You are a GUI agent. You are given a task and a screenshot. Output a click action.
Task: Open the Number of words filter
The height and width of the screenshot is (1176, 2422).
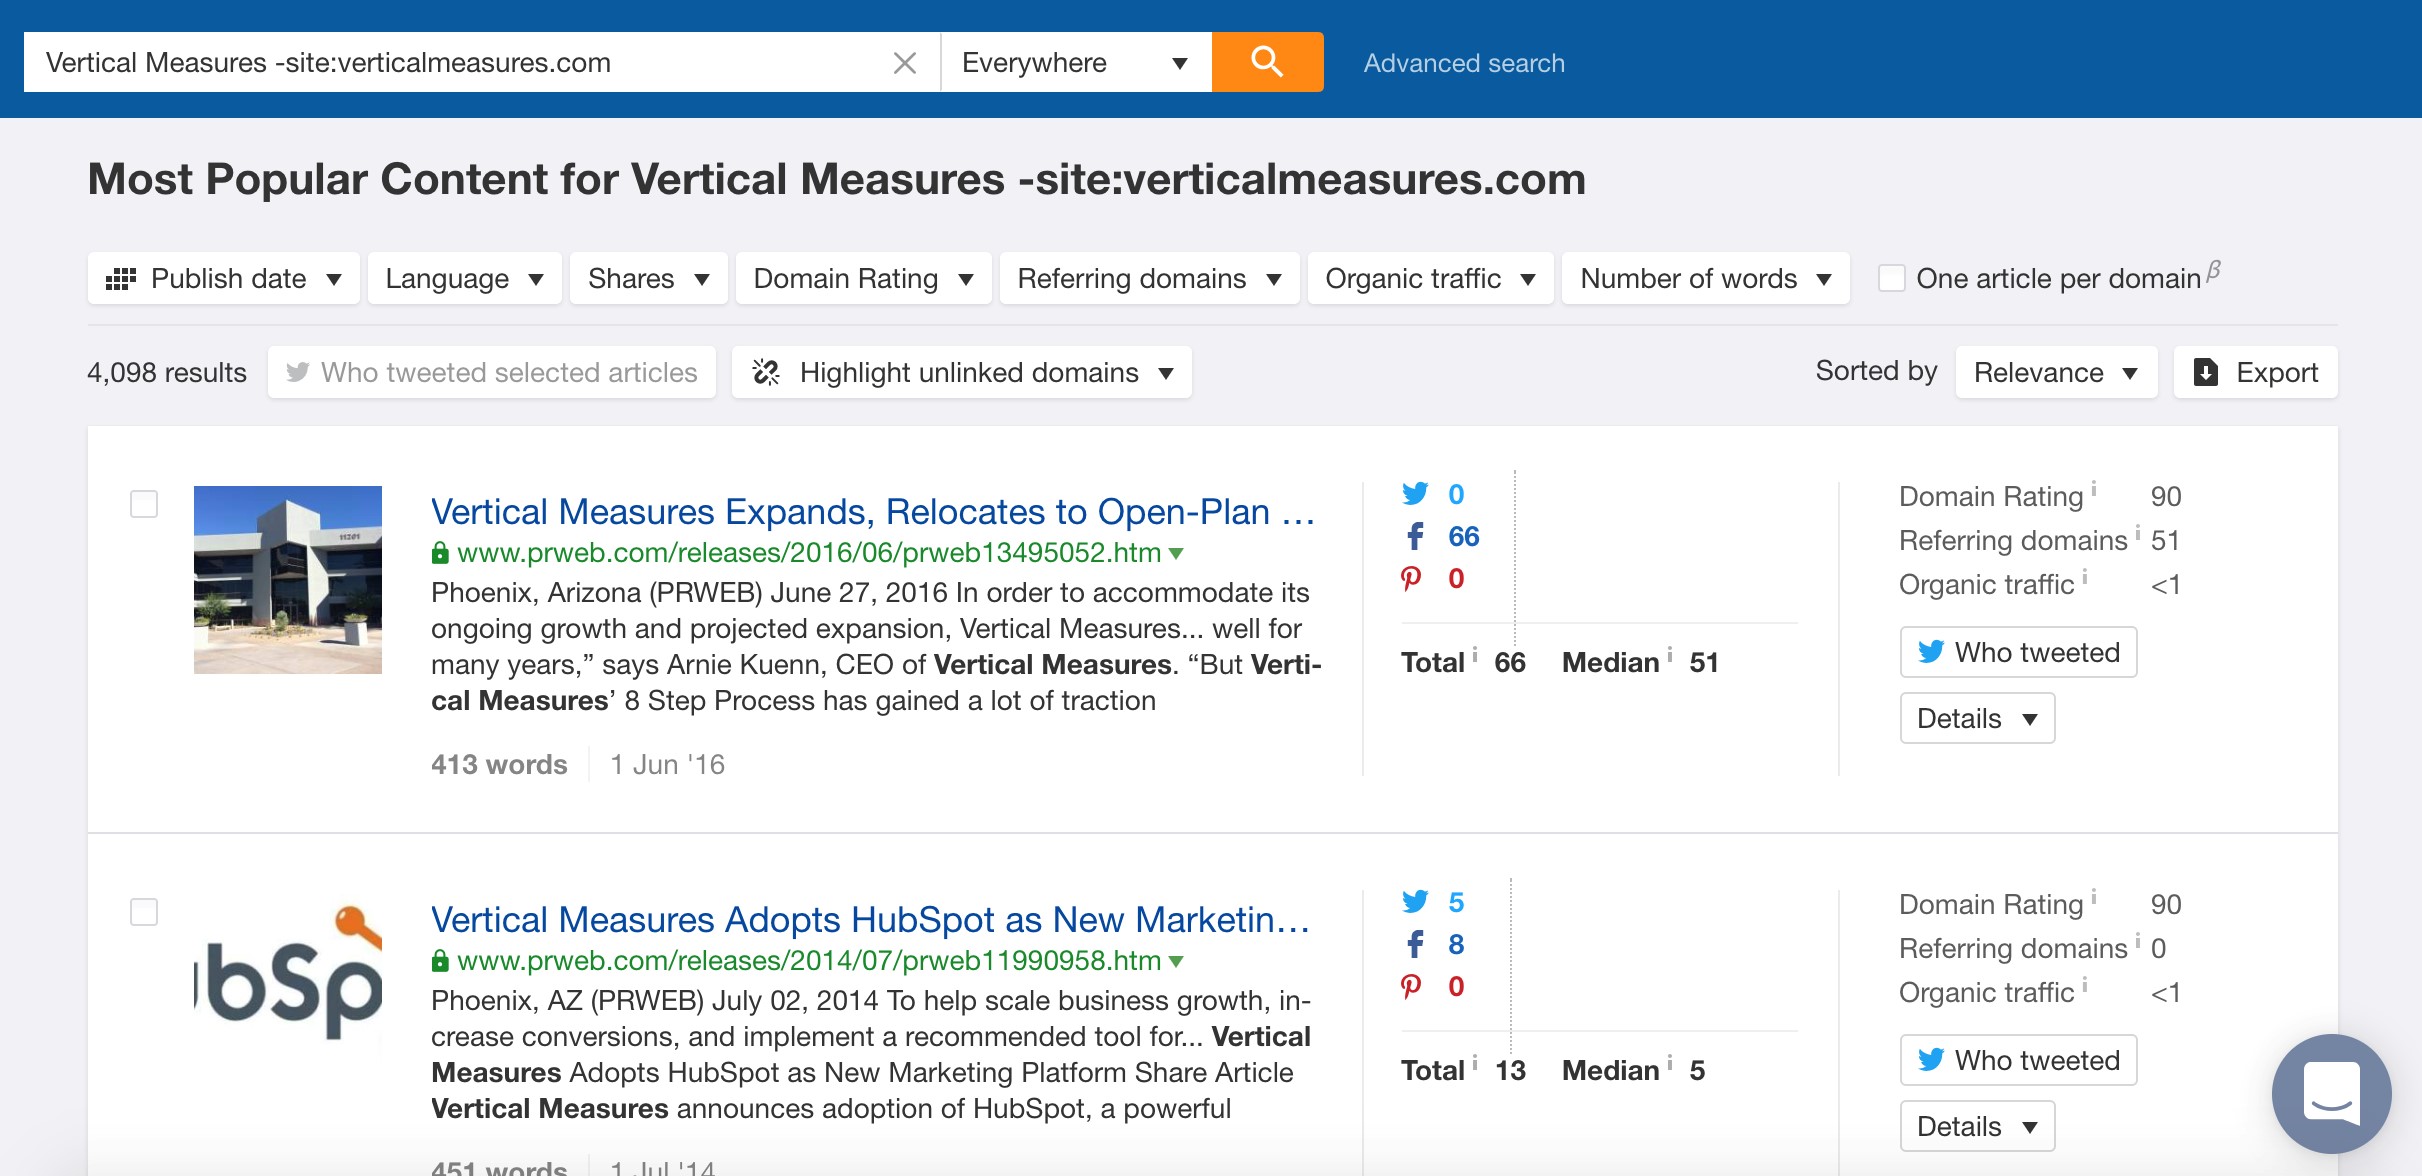pyautogui.click(x=1706, y=278)
